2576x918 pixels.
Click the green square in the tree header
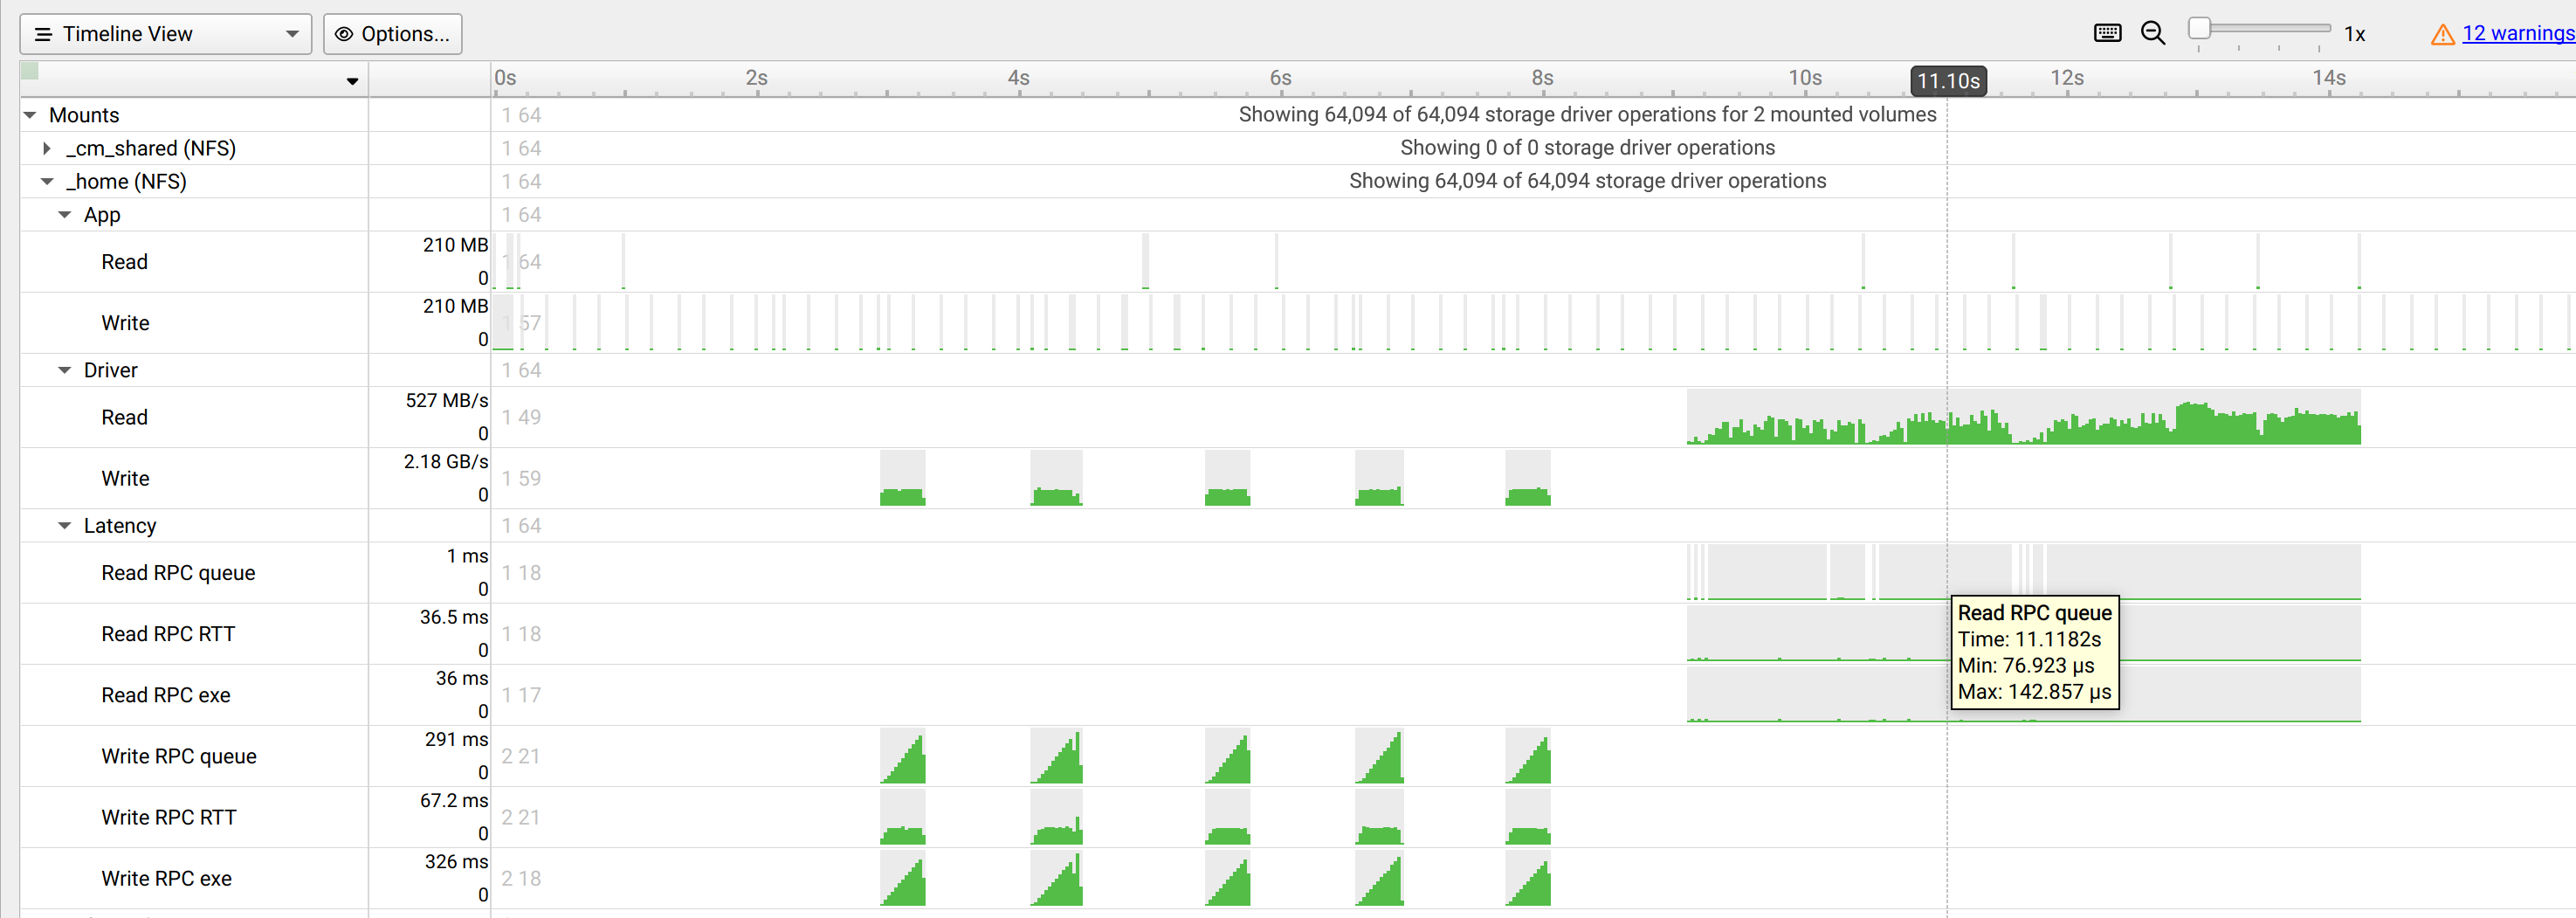(30, 71)
